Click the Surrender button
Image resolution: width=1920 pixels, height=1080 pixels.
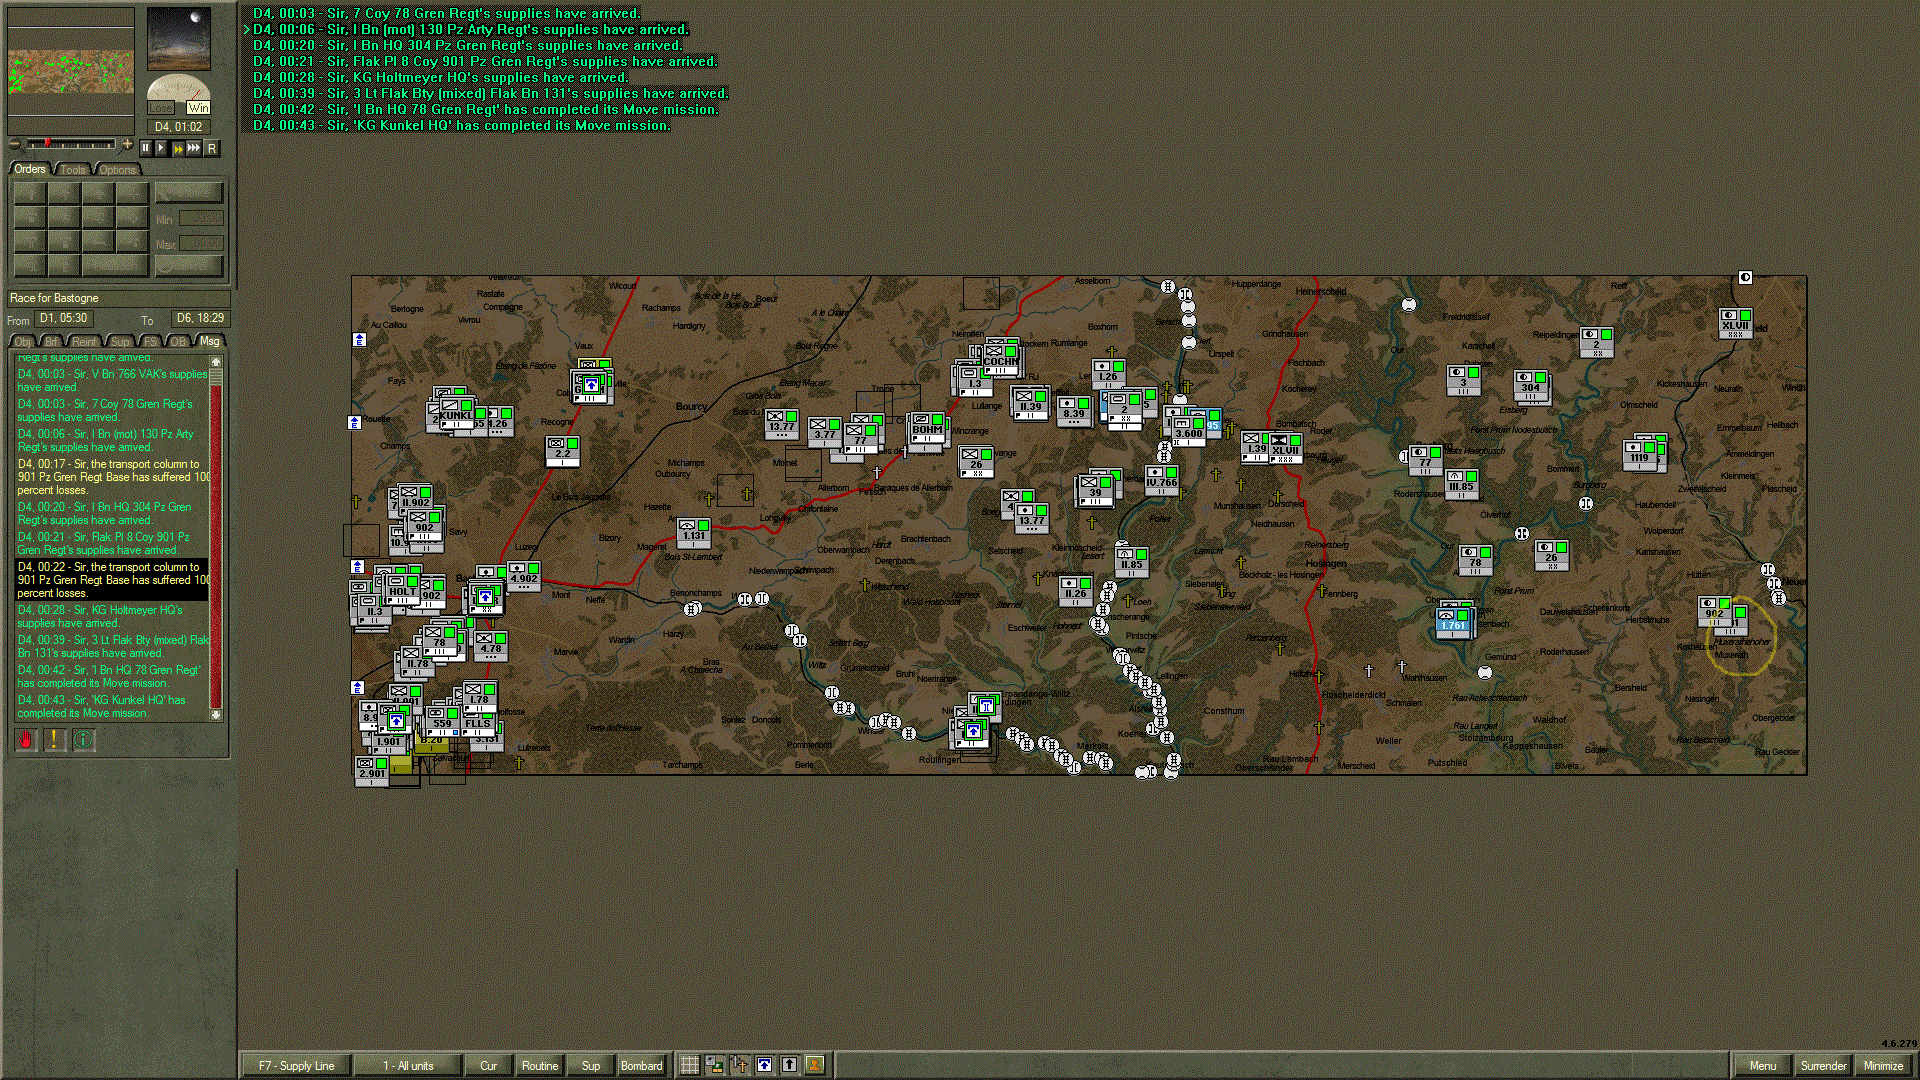1823,1065
